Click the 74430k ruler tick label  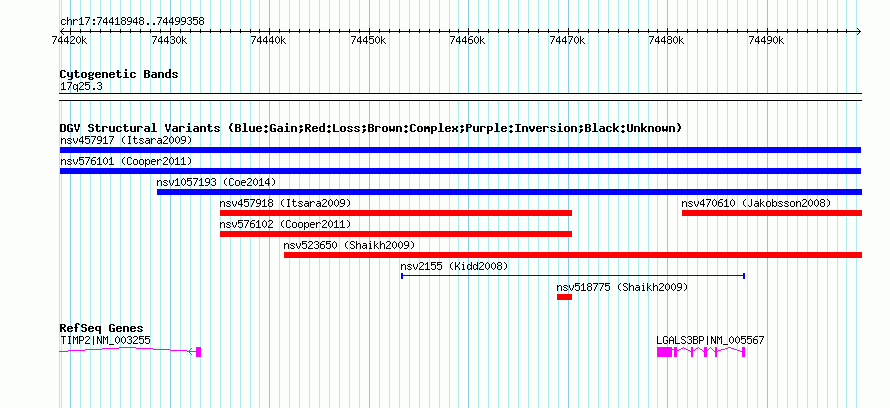pyautogui.click(x=170, y=40)
